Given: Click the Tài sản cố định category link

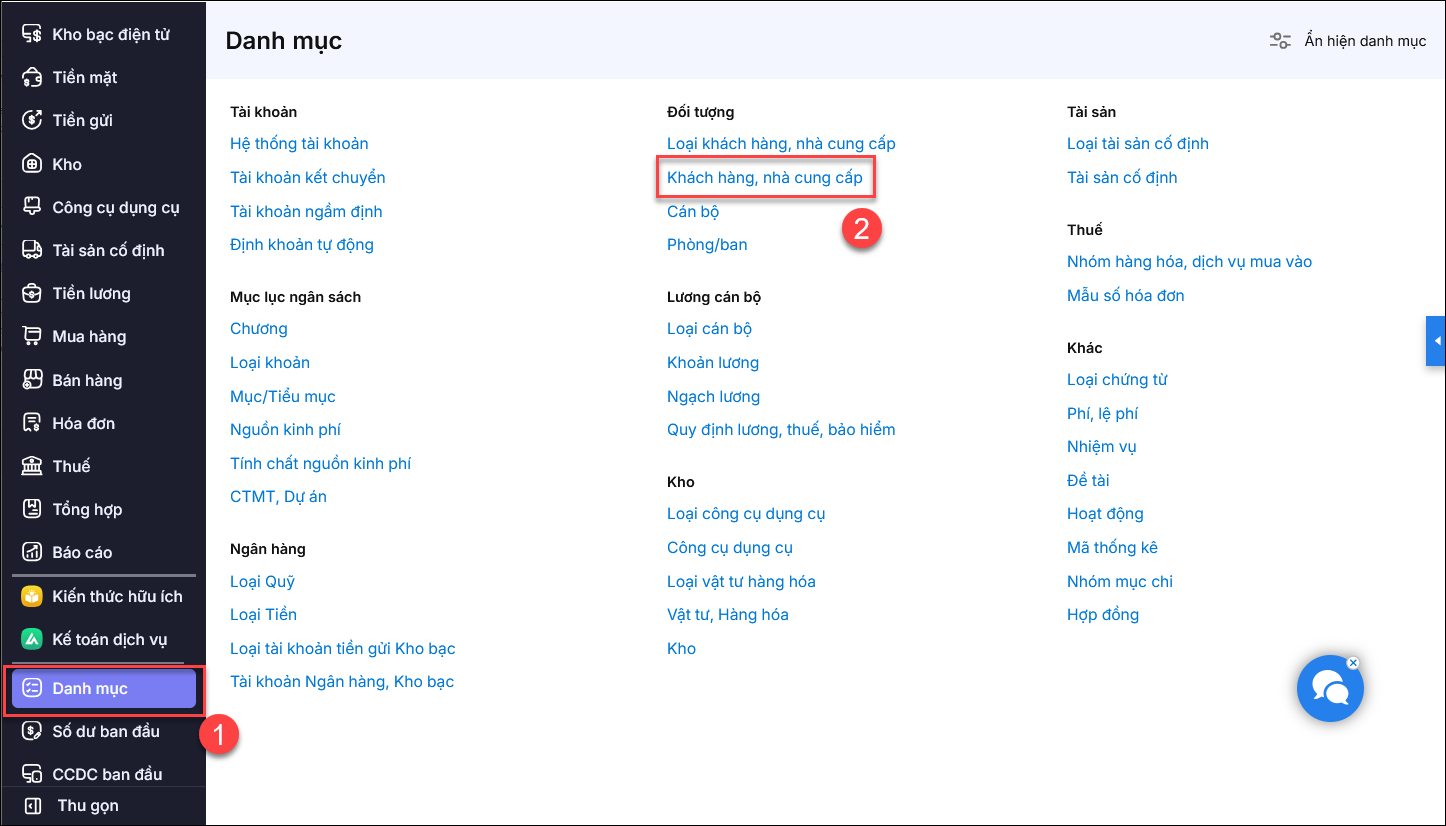Looking at the screenshot, I should [1122, 178].
